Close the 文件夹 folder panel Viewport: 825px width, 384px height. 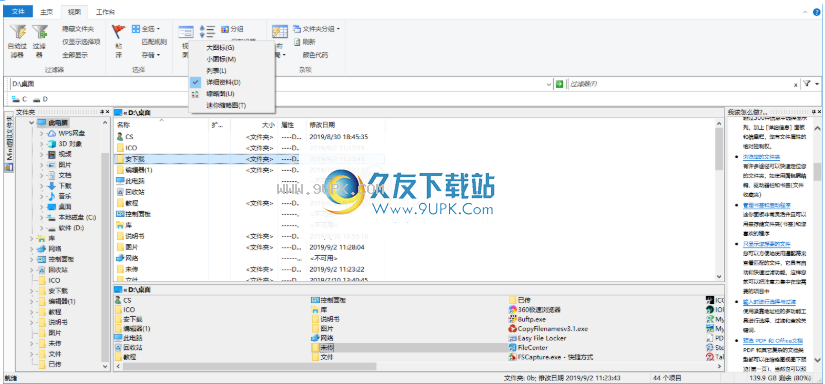pyautogui.click(x=108, y=112)
